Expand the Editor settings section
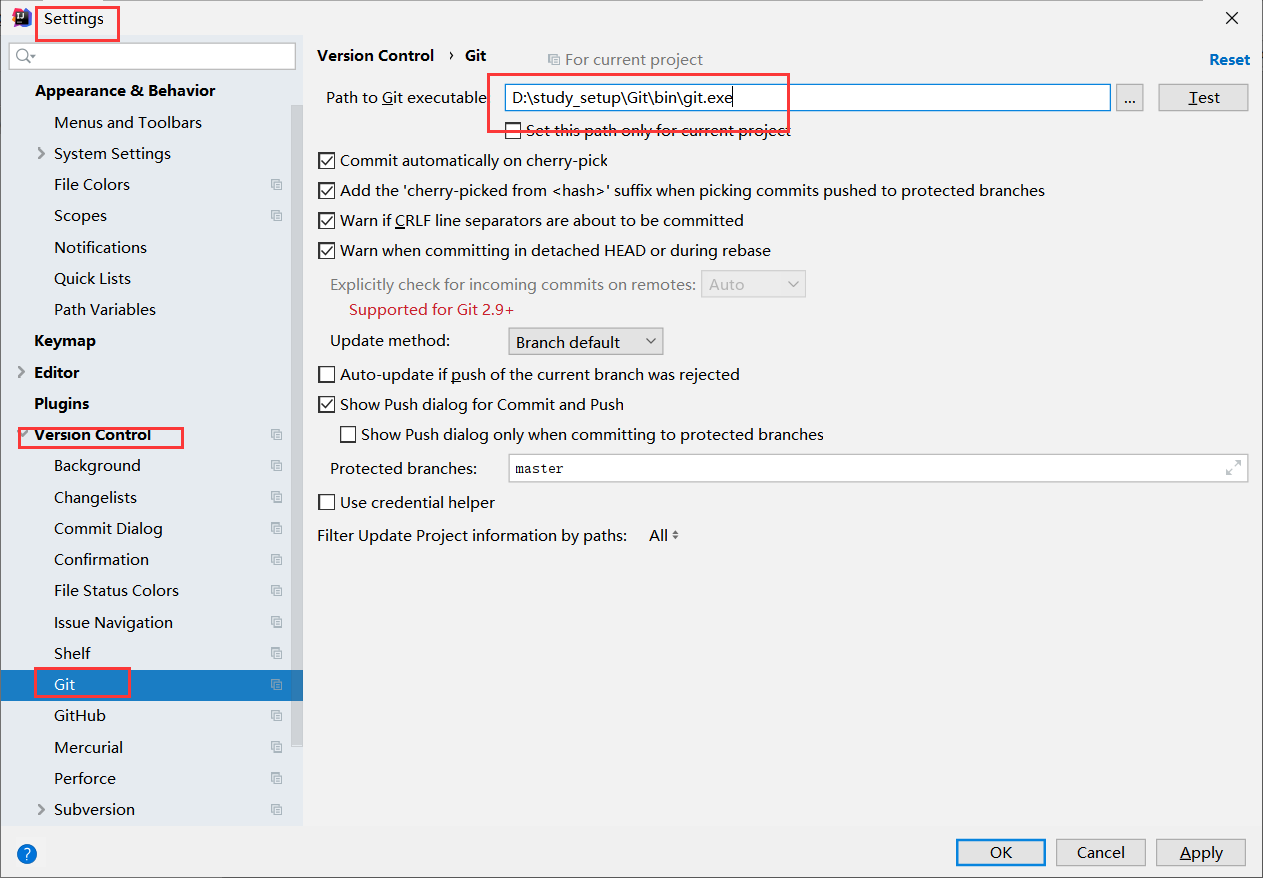The image size is (1263, 878). 21,372
